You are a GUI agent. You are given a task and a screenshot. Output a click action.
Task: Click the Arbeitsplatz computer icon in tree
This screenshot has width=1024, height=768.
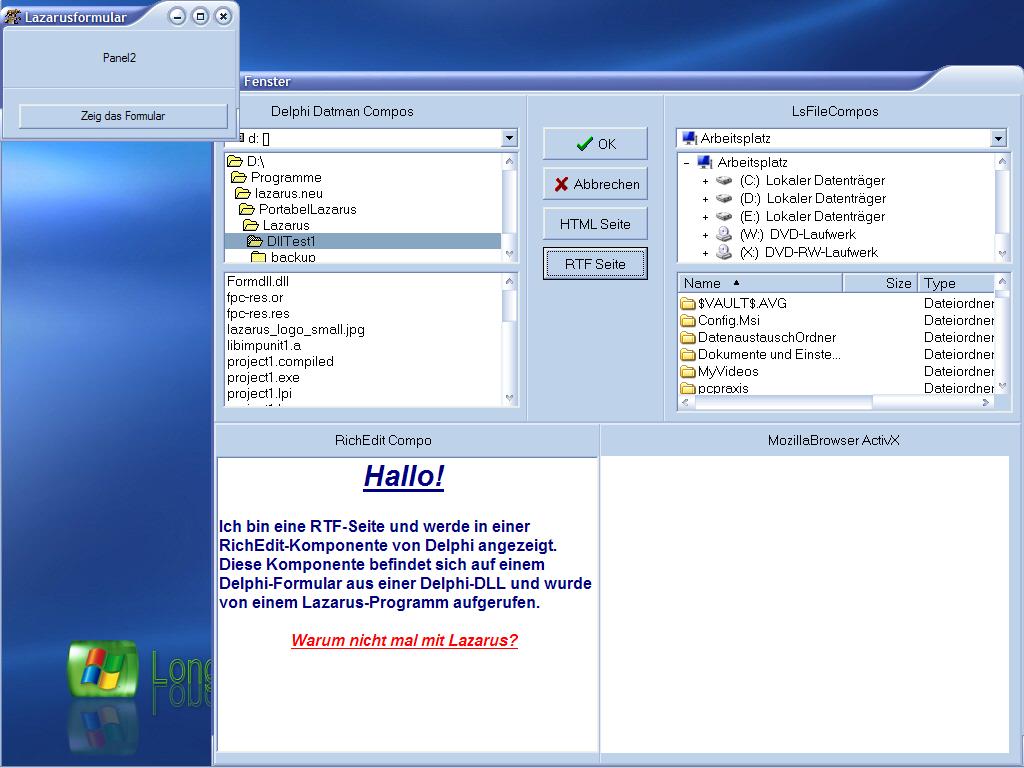[705, 162]
